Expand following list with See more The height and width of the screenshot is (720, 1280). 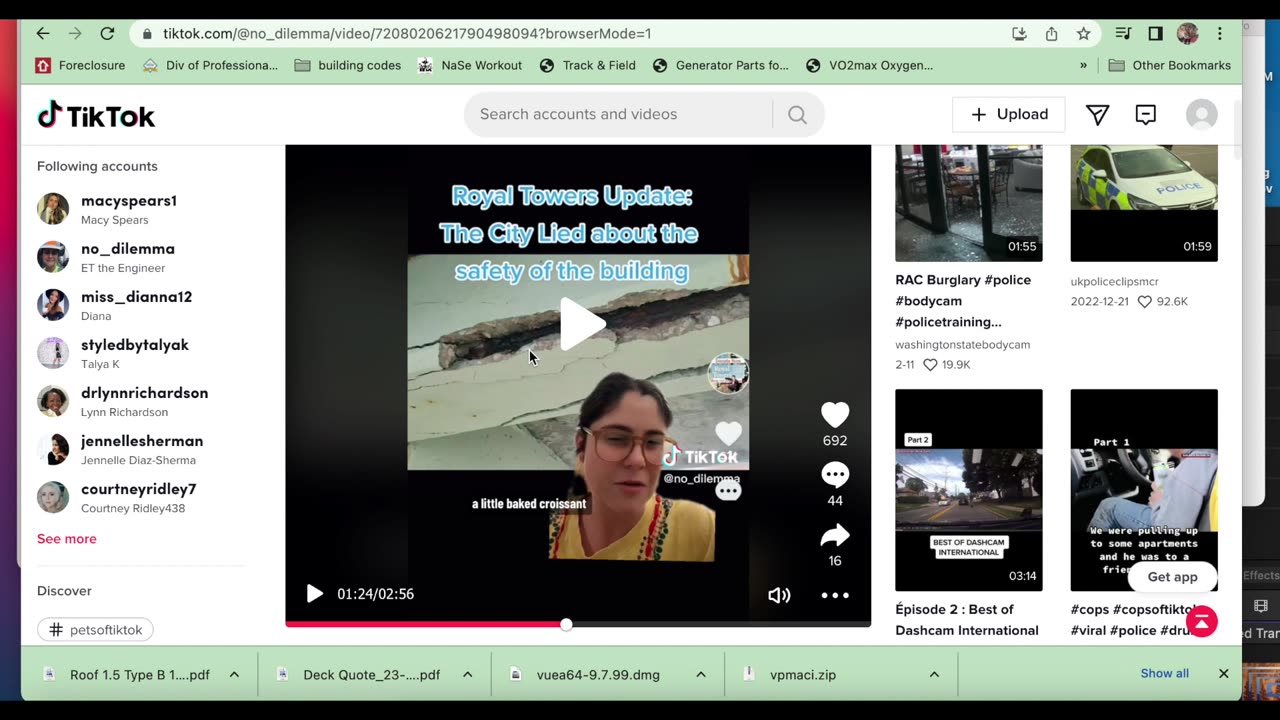point(67,539)
